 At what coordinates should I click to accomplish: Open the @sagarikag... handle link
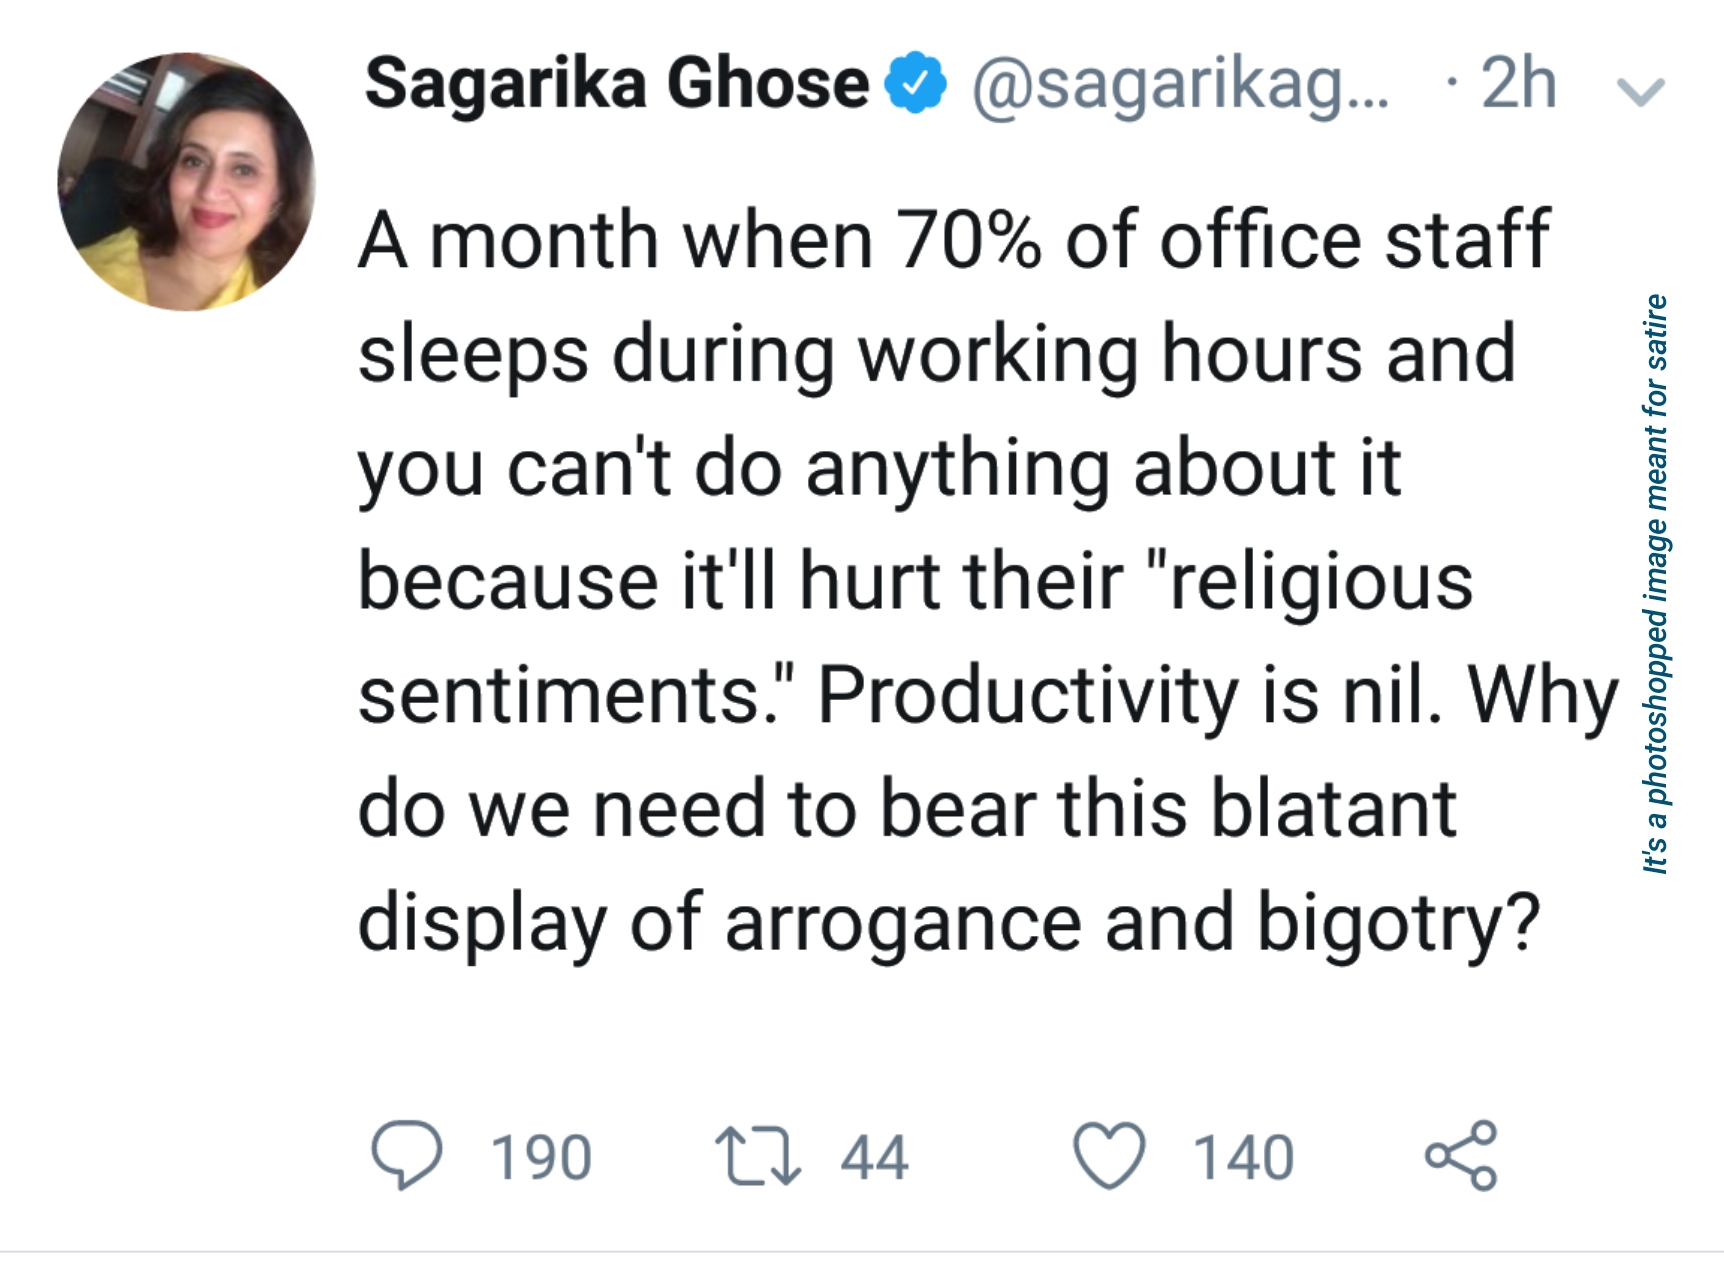[1180, 85]
